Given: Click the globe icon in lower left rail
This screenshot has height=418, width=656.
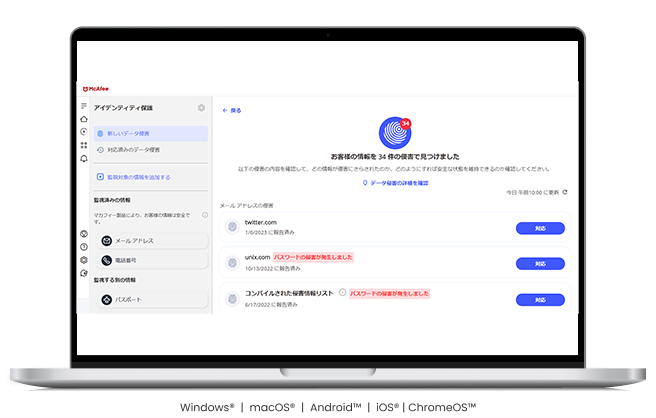Looking at the screenshot, I should point(84,234).
